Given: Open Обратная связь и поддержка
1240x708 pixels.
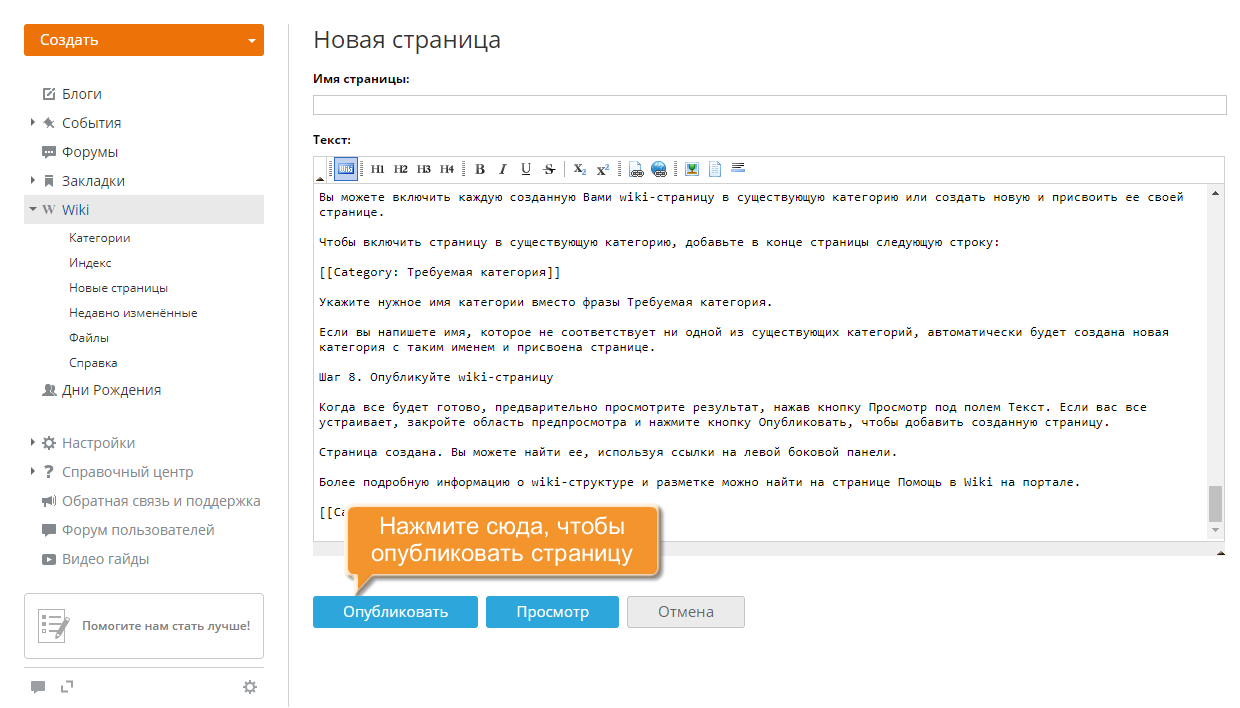Looking at the screenshot, I should pyautogui.click(x=161, y=501).
